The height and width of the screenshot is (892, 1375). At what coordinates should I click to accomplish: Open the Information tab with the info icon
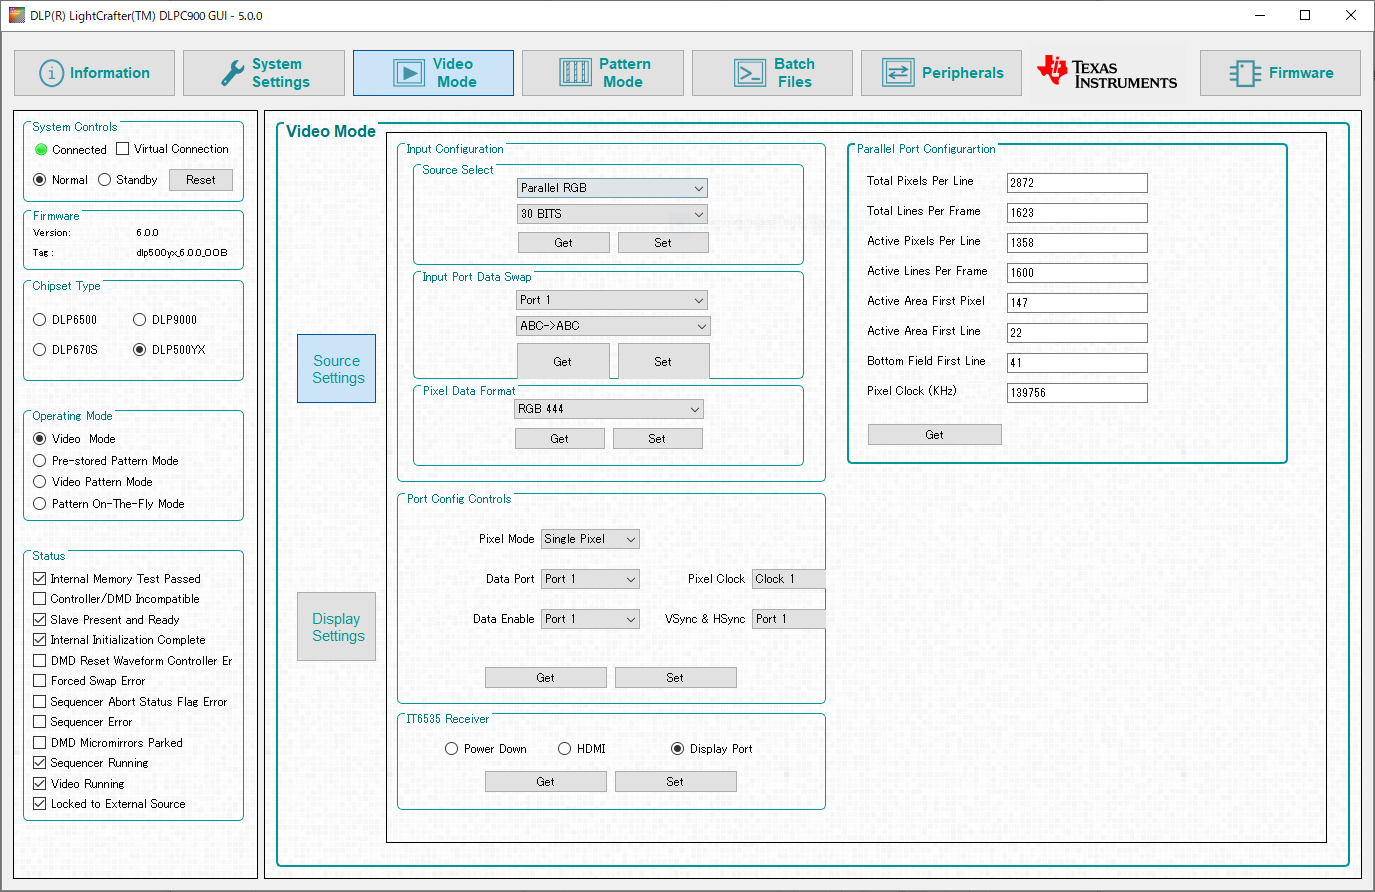pyautogui.click(x=94, y=73)
